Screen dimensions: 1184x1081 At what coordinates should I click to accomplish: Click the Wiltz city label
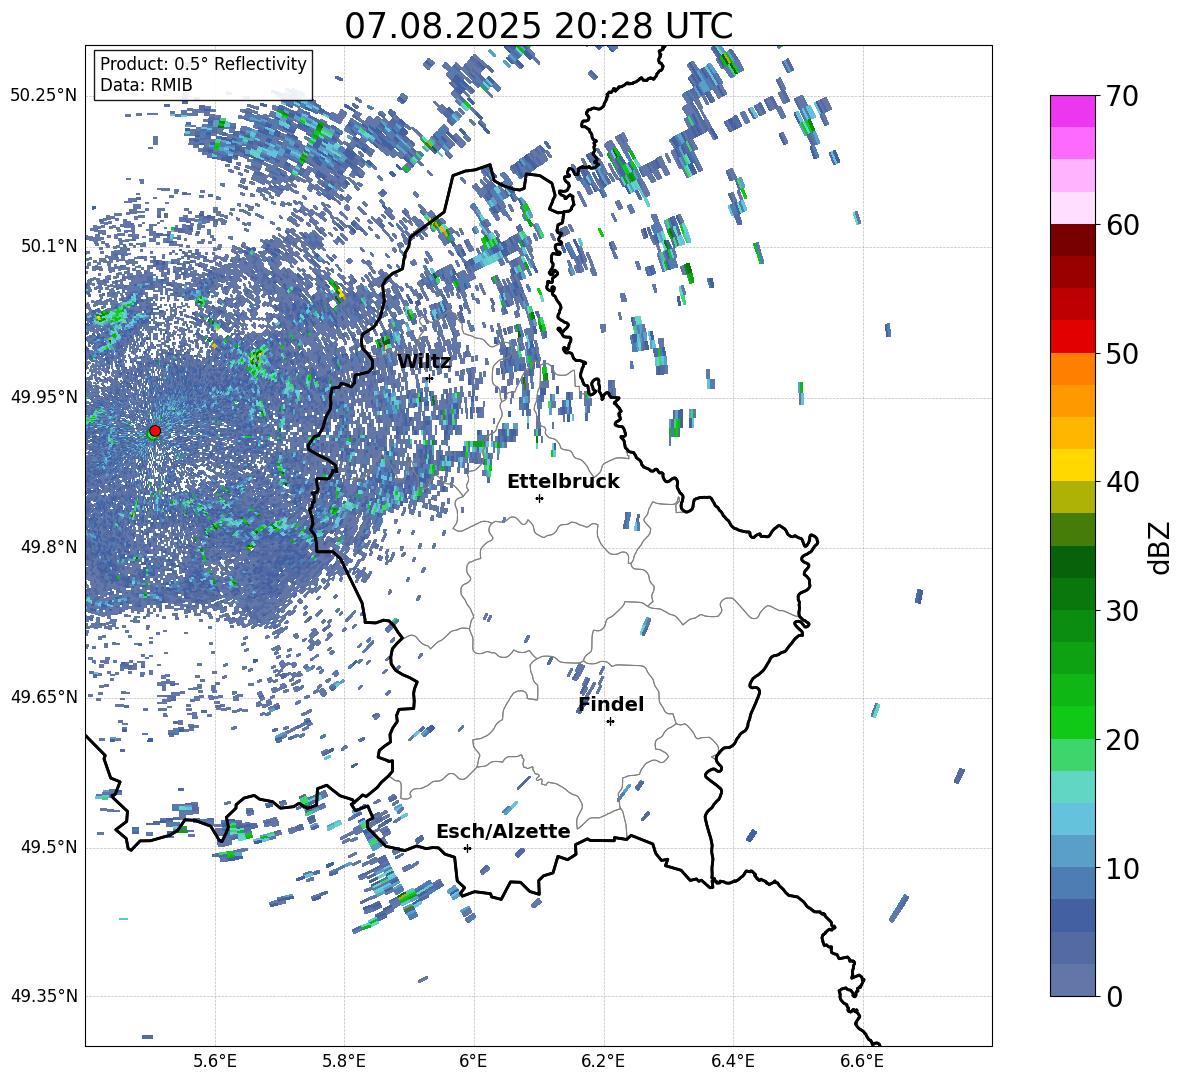pos(424,362)
